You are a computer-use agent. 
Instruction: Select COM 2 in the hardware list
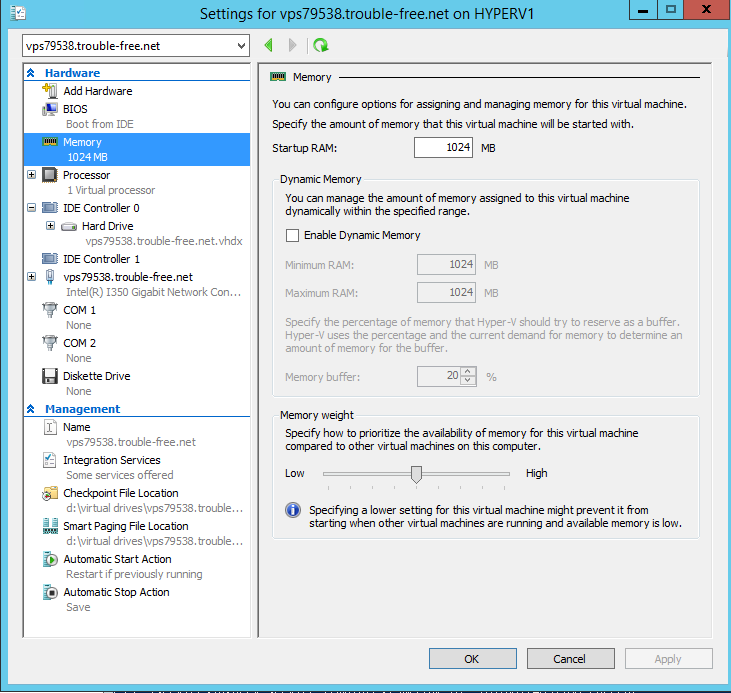click(79, 343)
